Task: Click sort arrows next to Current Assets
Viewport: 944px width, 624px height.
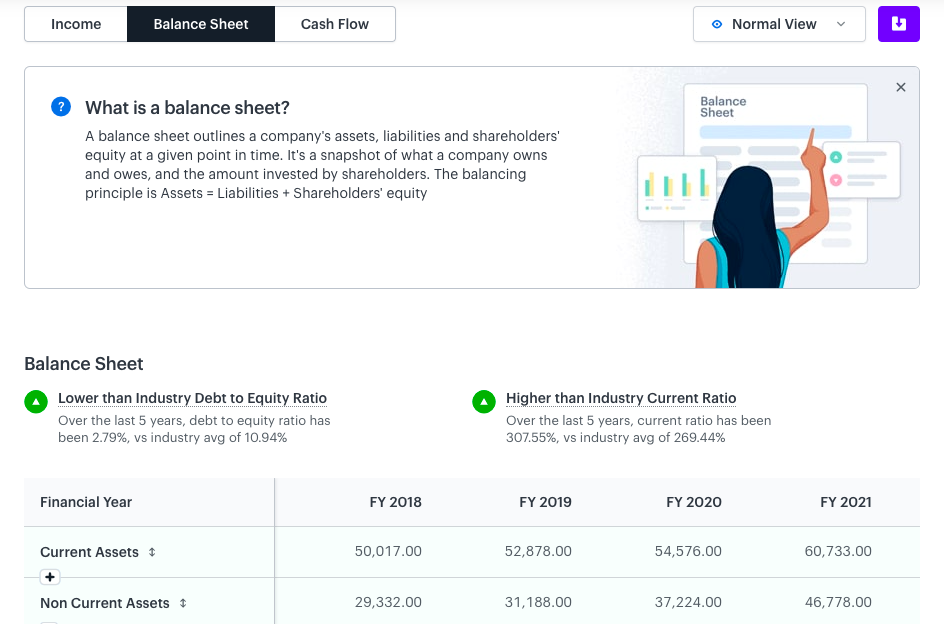Action: tap(152, 552)
